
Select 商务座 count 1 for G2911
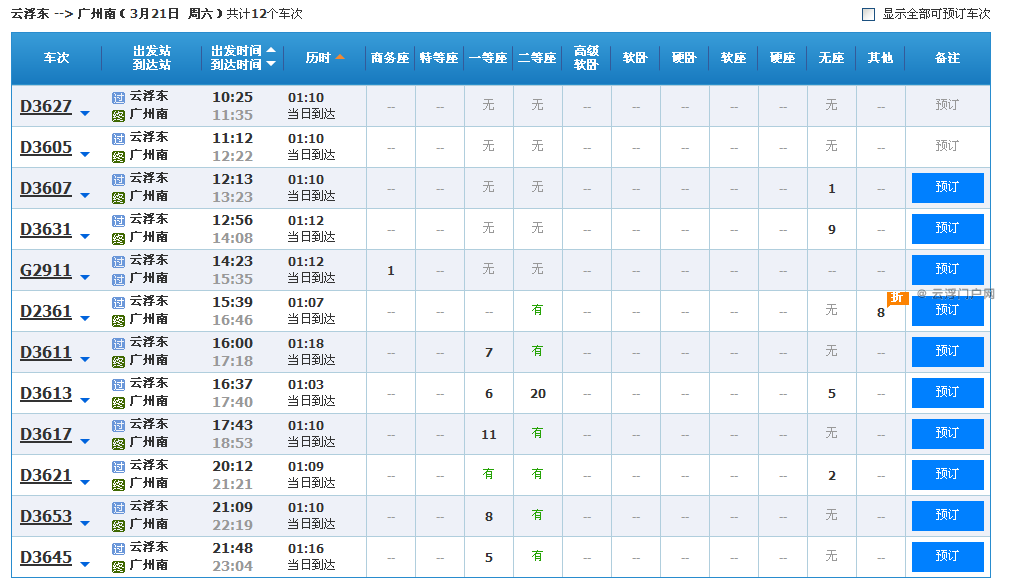pyautogui.click(x=391, y=271)
